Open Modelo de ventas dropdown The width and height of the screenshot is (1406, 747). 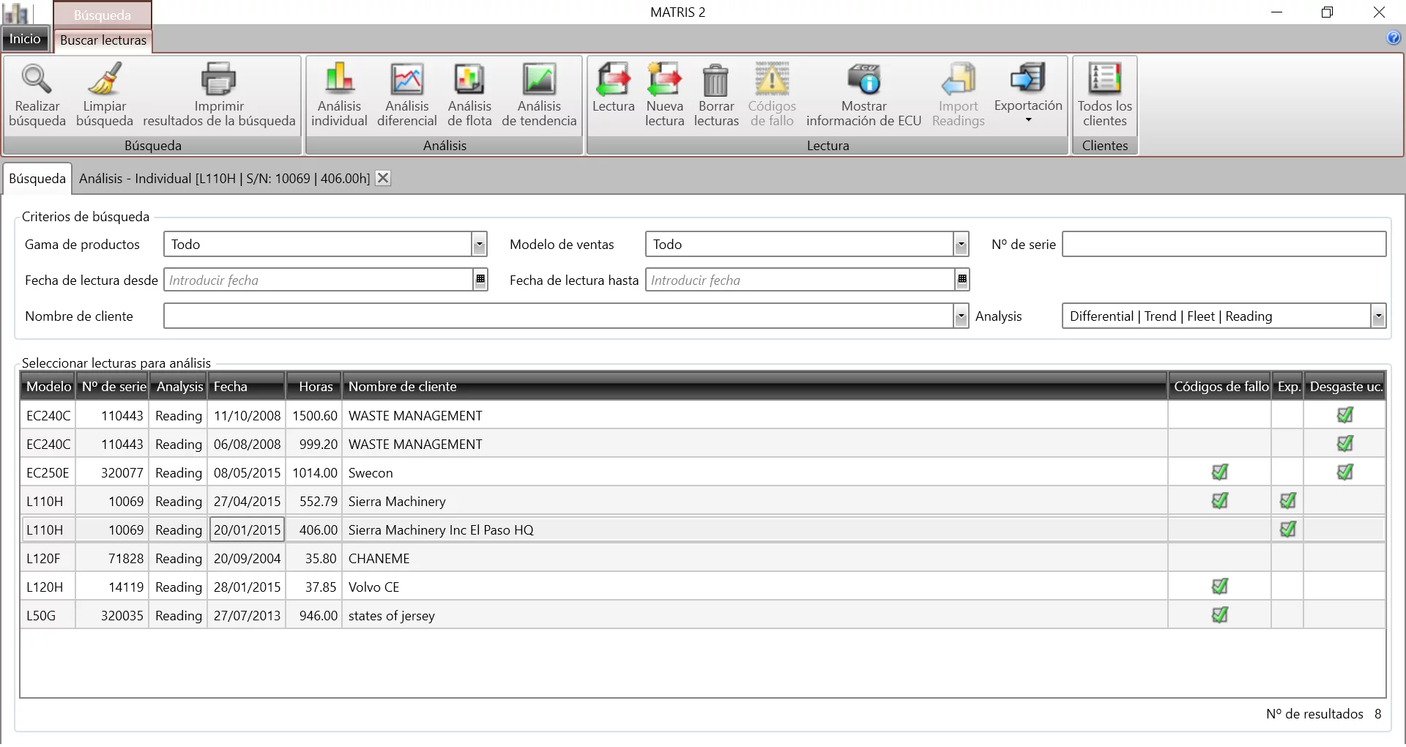tap(961, 244)
